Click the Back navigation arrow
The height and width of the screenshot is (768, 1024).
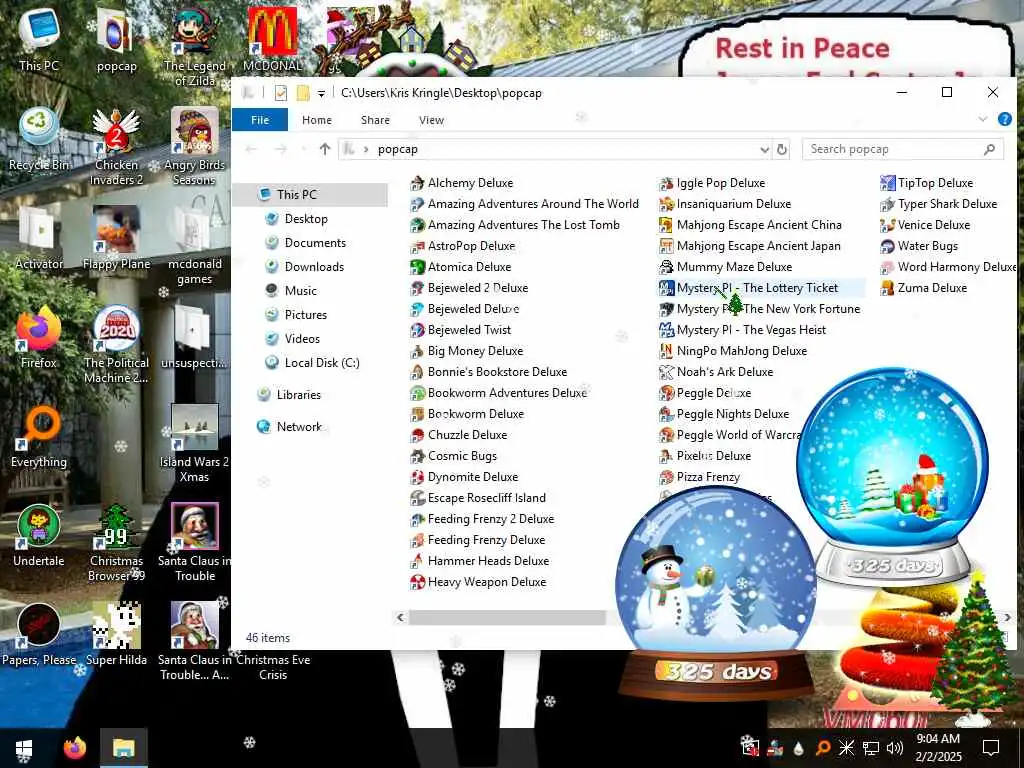pyautogui.click(x=251, y=150)
